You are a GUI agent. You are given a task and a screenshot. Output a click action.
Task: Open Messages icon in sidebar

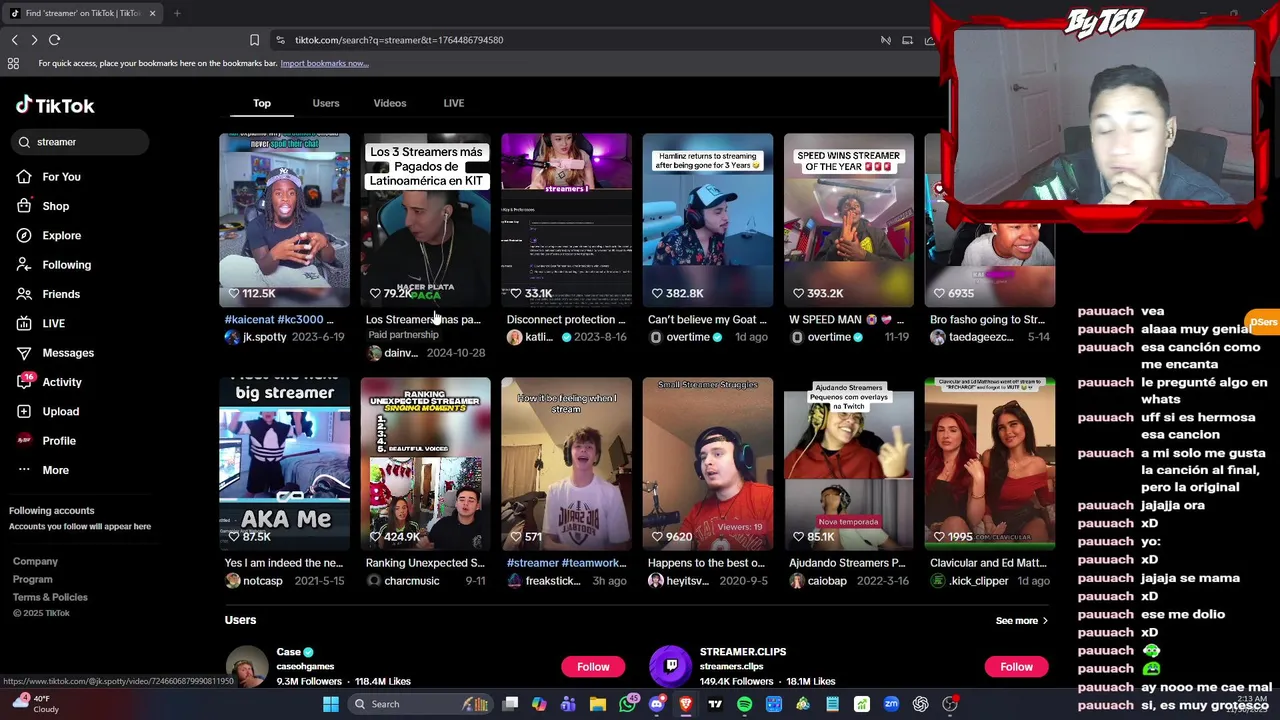coord(24,353)
